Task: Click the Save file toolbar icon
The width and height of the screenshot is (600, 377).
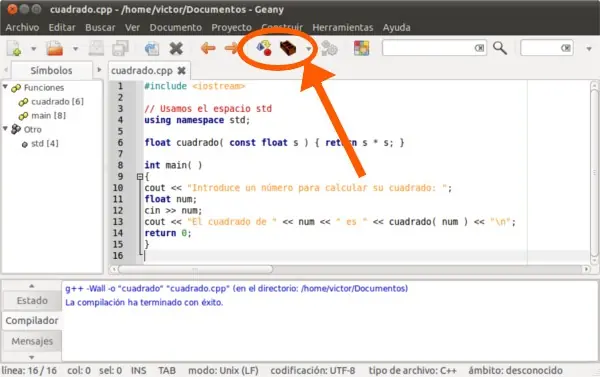Action: coord(96,49)
